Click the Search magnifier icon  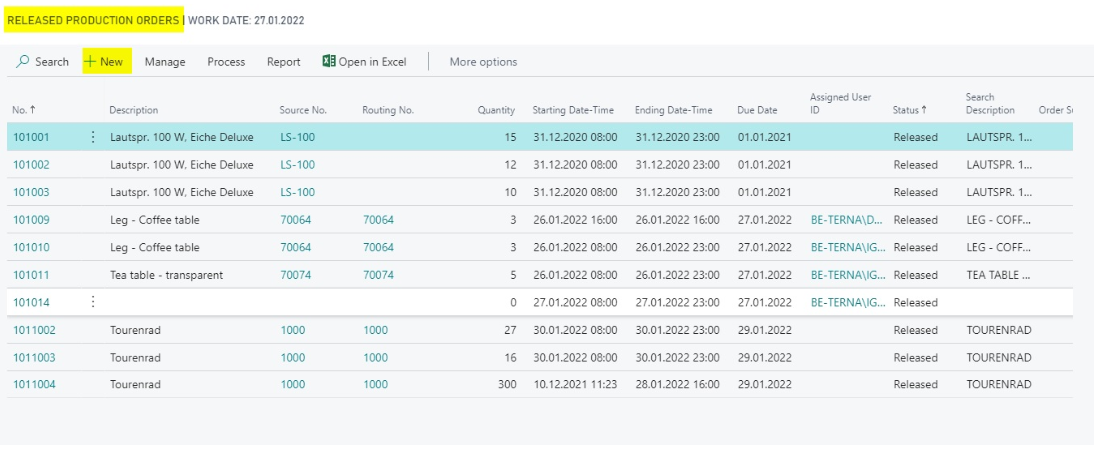click(23, 62)
